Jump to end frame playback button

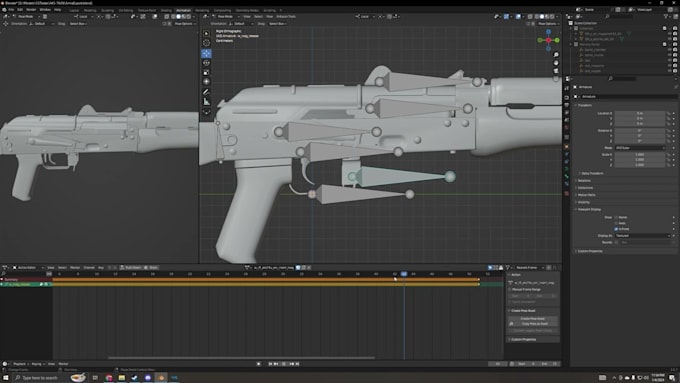(x=298, y=364)
